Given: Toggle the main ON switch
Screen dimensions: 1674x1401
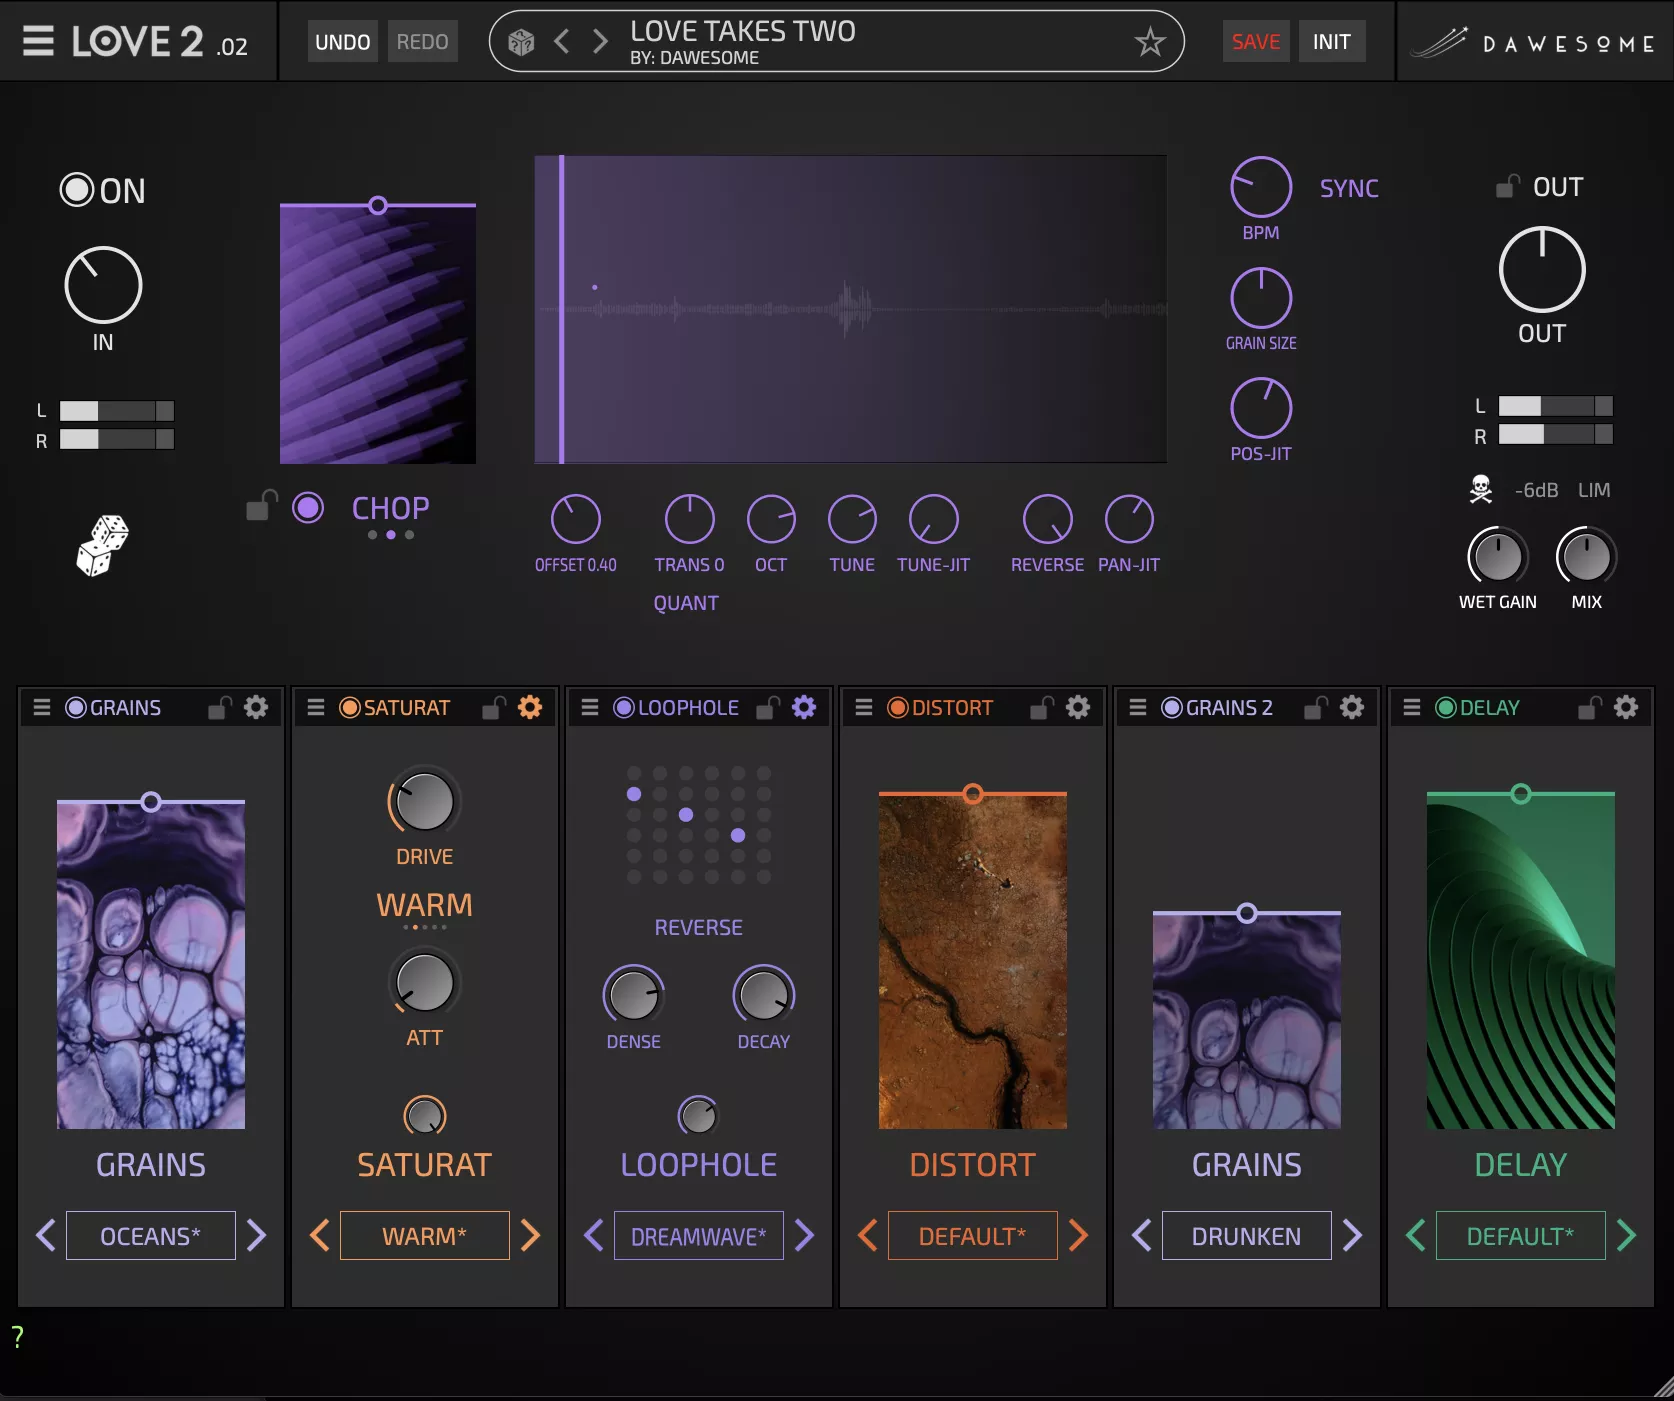Looking at the screenshot, I should [x=78, y=190].
